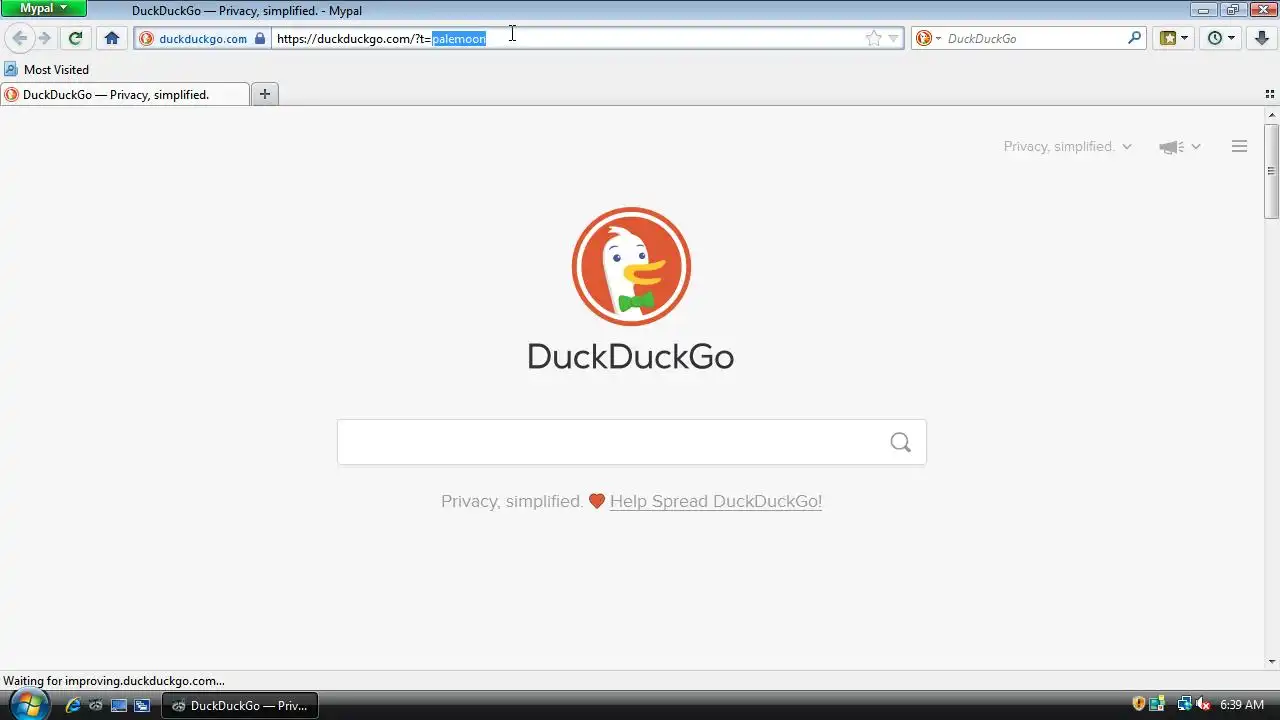The image size is (1280, 720).
Task: Launch Internet Explorer from quick launch
Action: [72, 705]
